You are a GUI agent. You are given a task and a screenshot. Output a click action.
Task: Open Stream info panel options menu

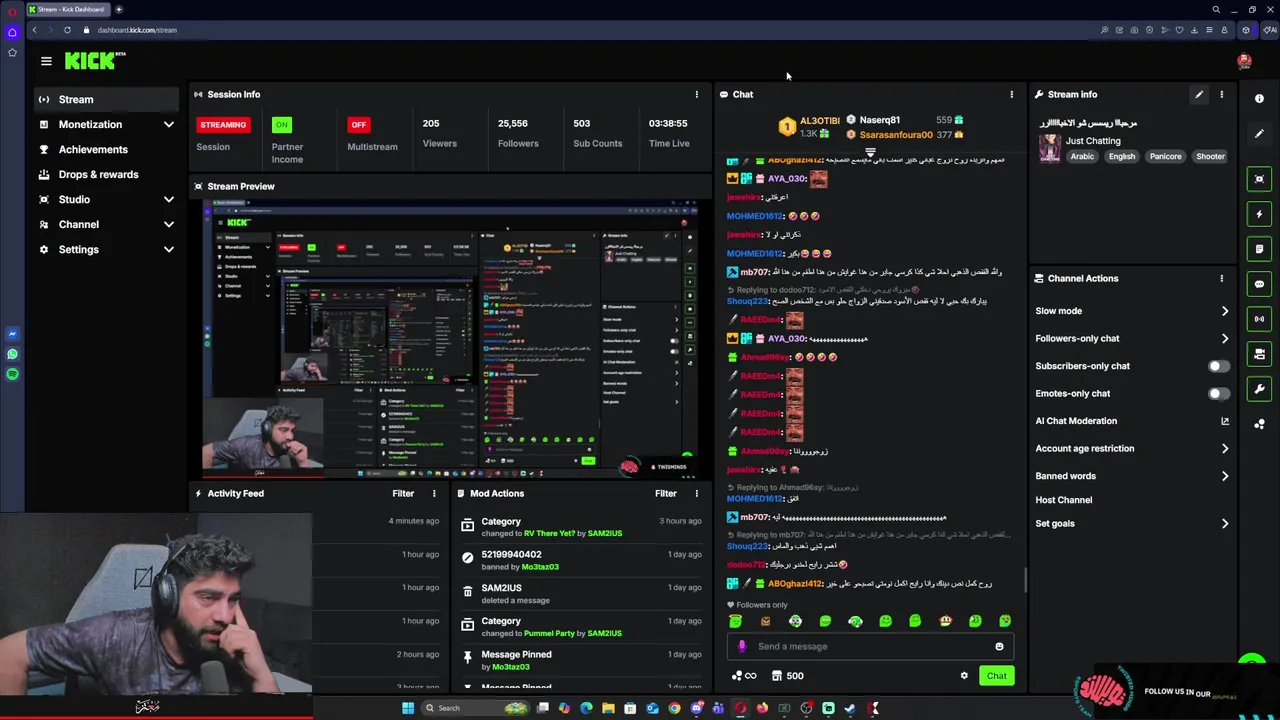point(1221,95)
